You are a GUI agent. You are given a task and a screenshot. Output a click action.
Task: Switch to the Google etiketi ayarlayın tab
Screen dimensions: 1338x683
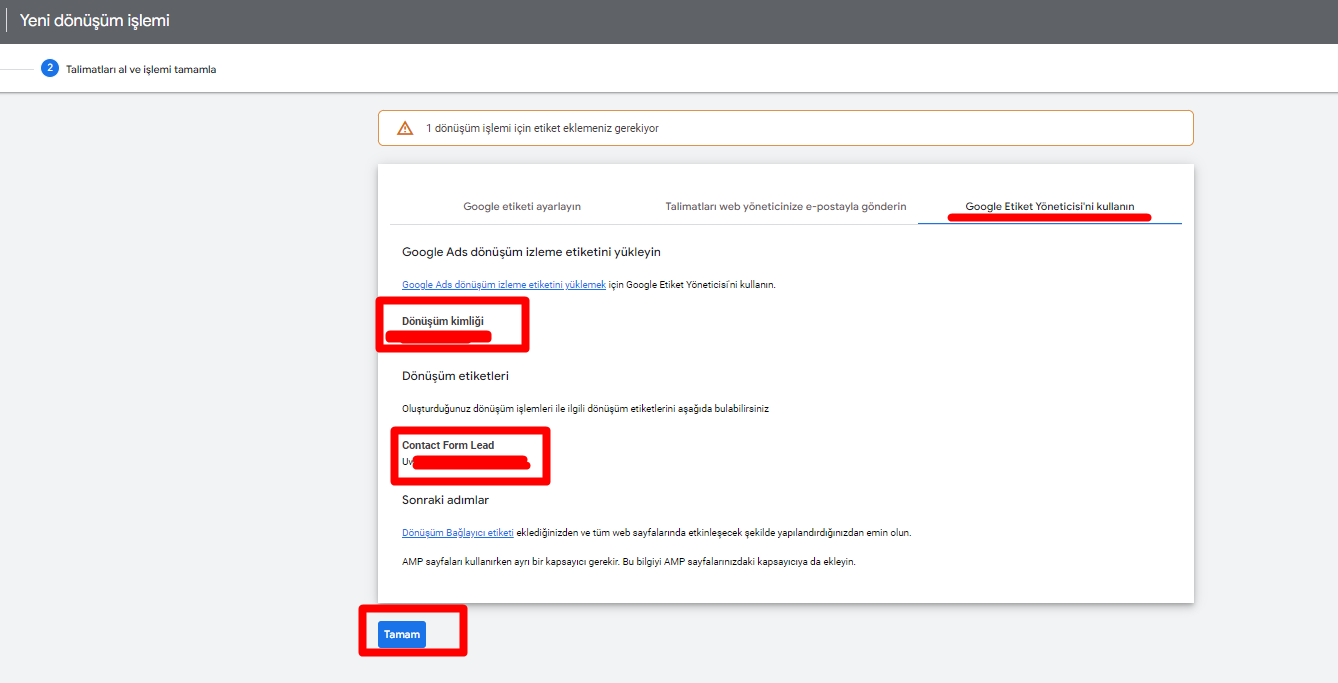click(521, 206)
